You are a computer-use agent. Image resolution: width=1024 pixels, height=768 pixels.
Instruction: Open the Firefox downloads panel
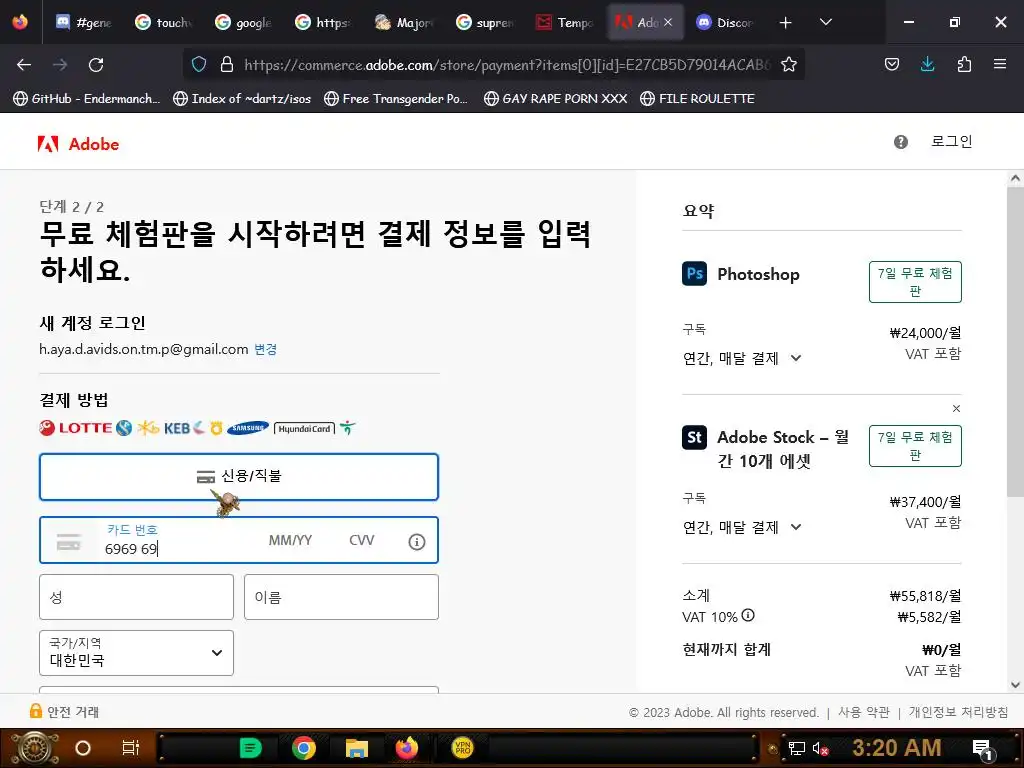[x=927, y=64]
